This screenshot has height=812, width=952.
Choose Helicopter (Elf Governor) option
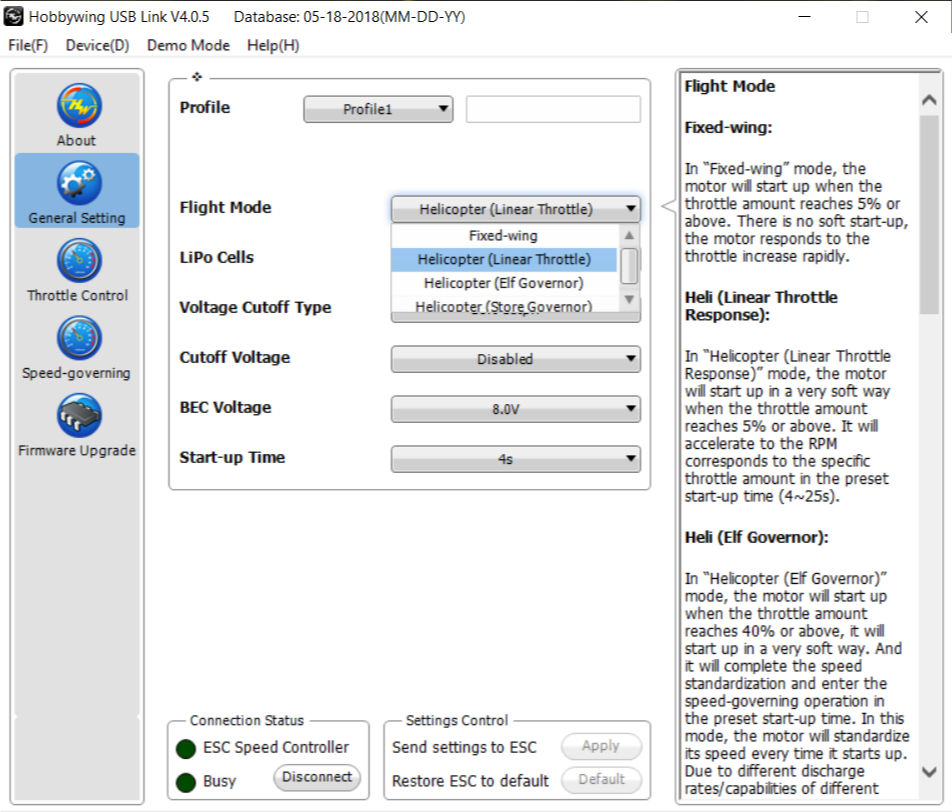pyautogui.click(x=504, y=283)
